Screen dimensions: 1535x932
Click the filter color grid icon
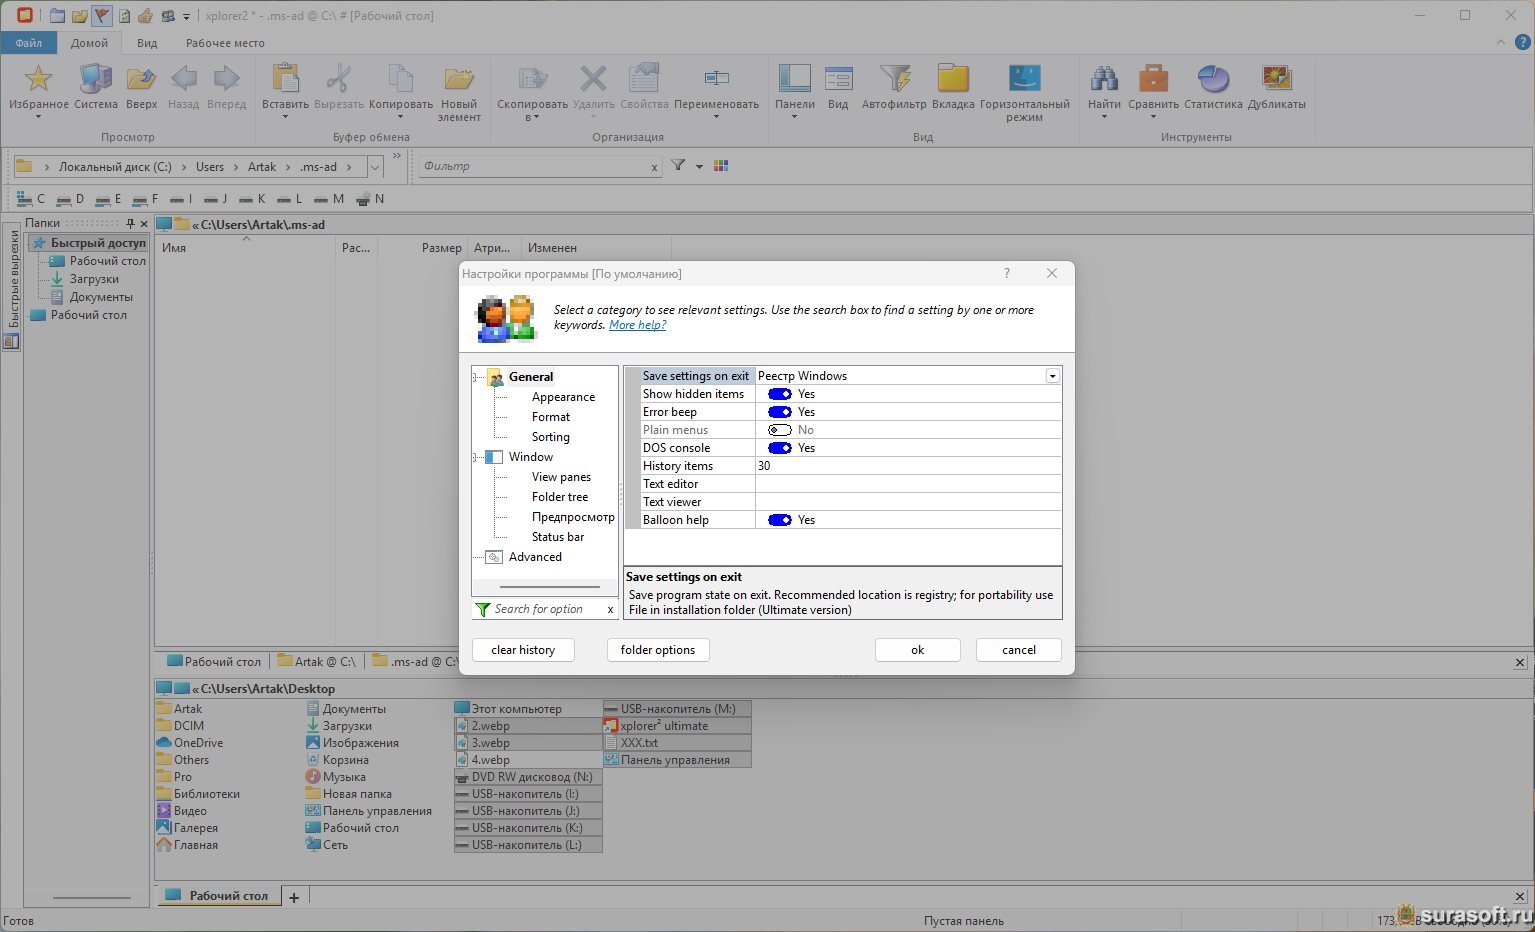[721, 166]
